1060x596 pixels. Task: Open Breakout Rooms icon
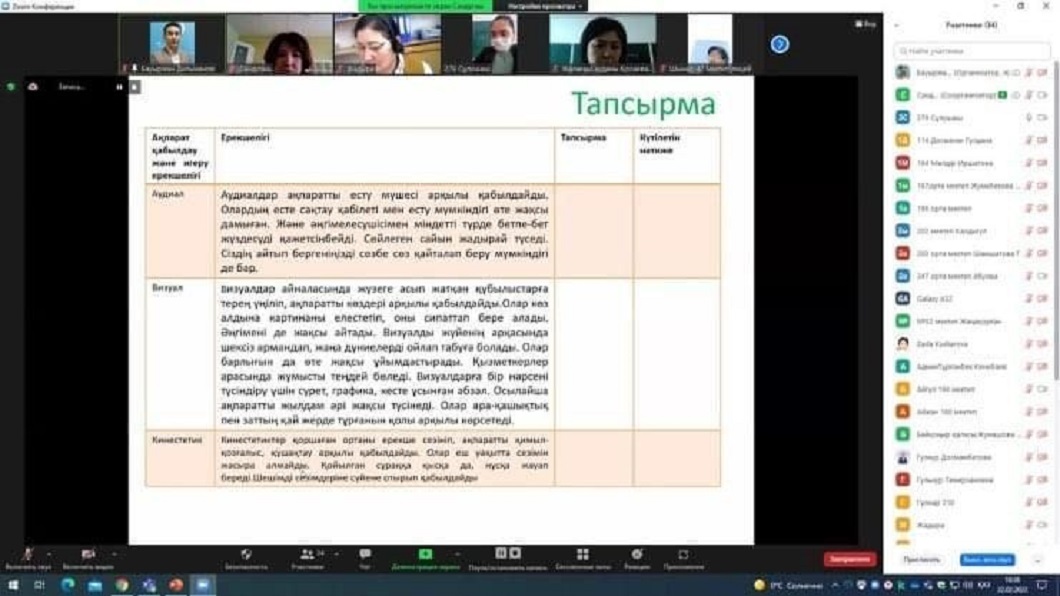point(582,555)
